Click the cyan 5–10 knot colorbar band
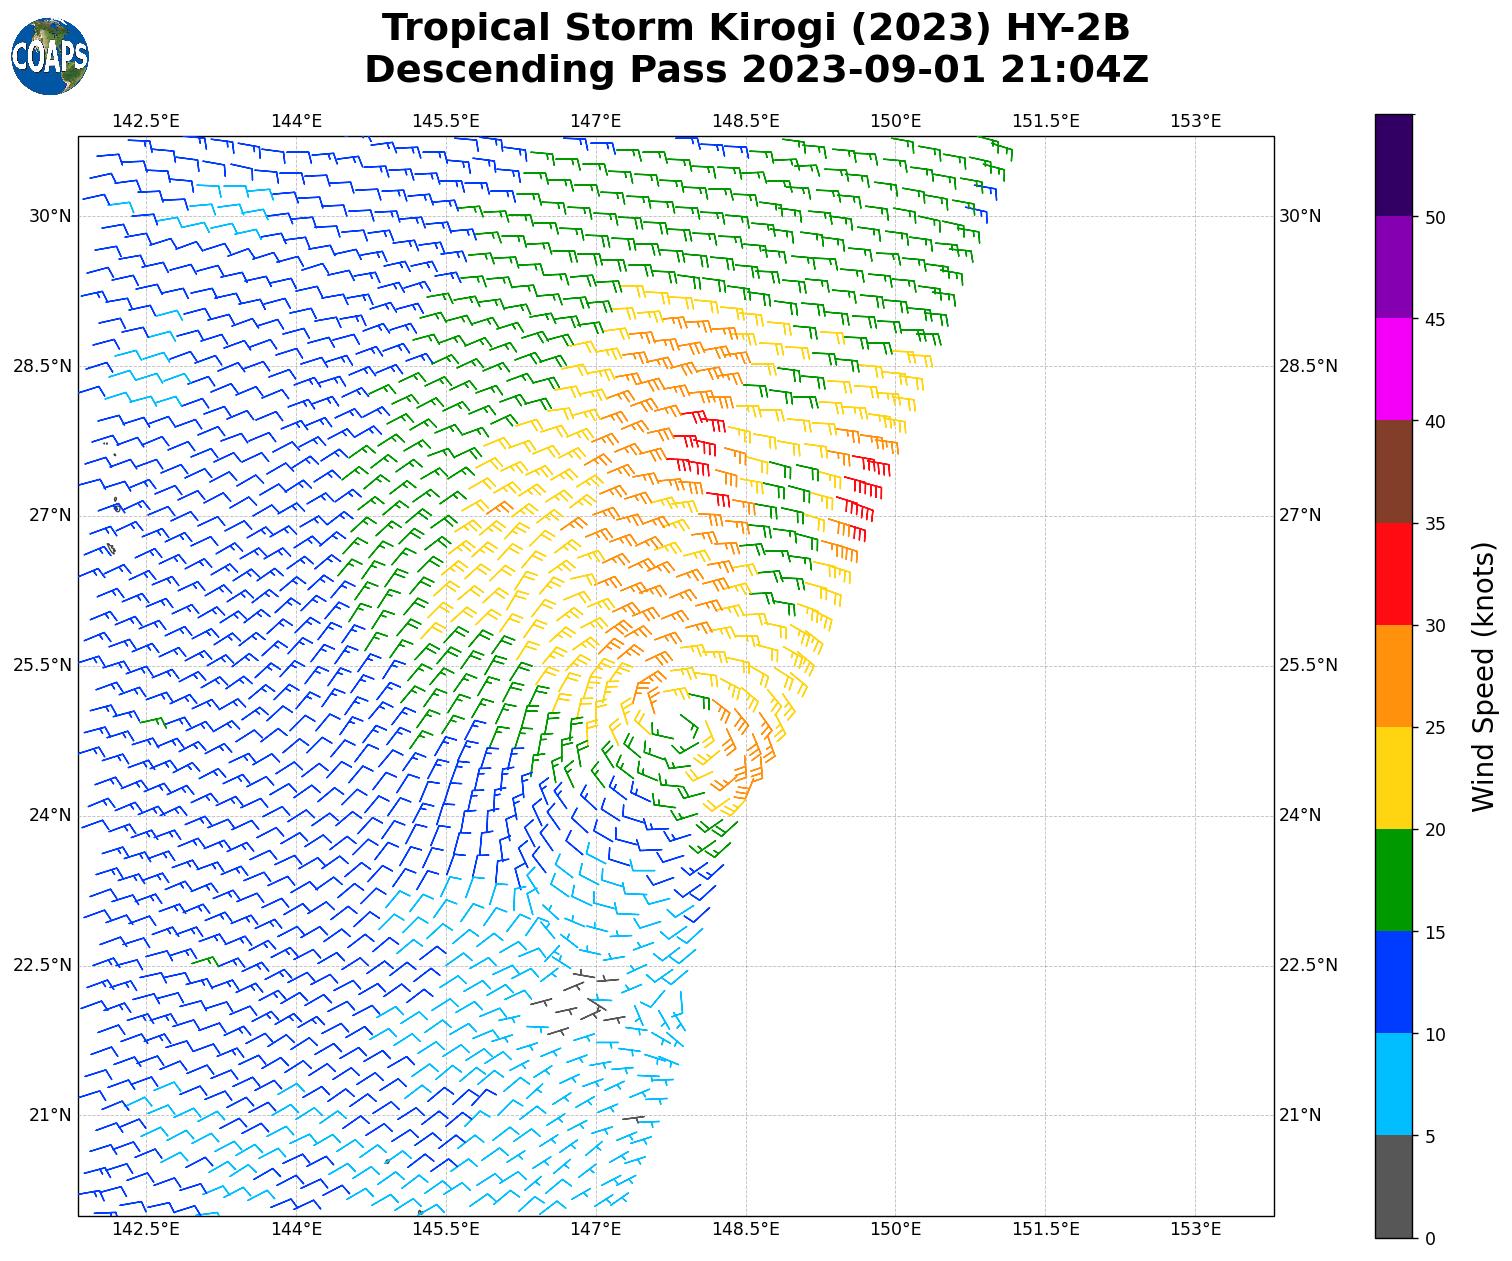Screen dimensions: 1512x1261 click(1394, 1084)
